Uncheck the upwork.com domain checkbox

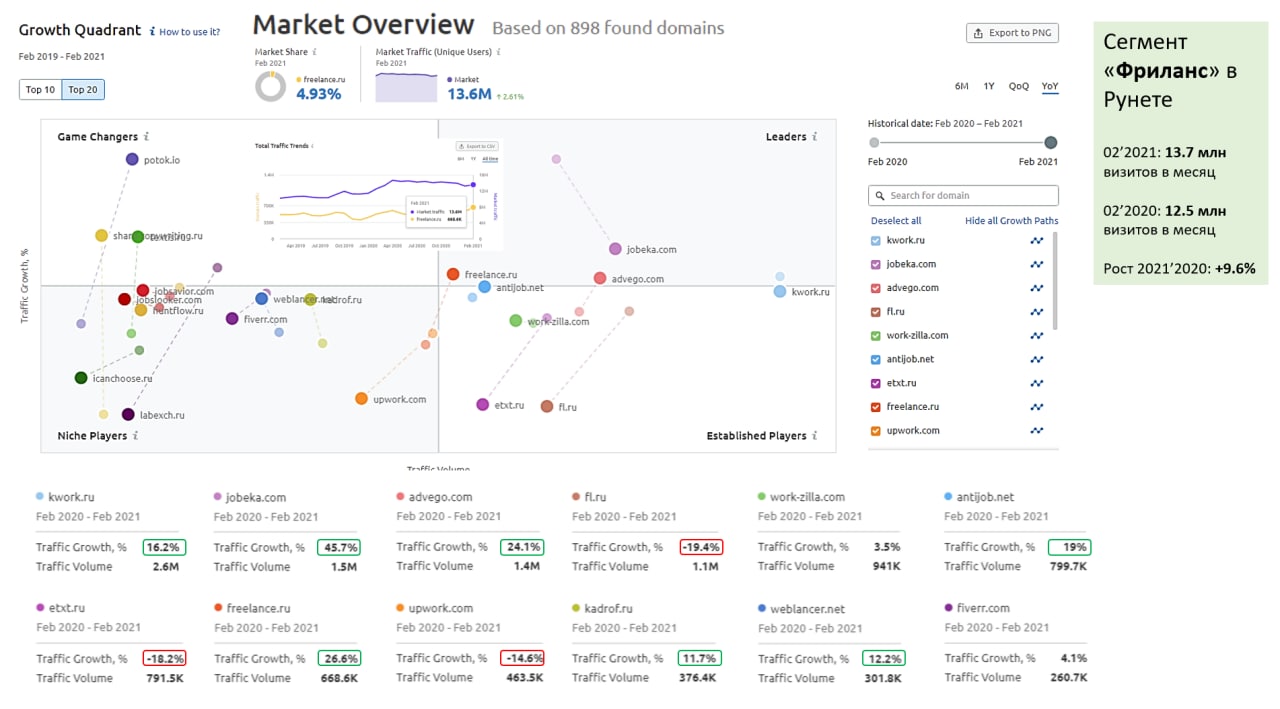876,431
